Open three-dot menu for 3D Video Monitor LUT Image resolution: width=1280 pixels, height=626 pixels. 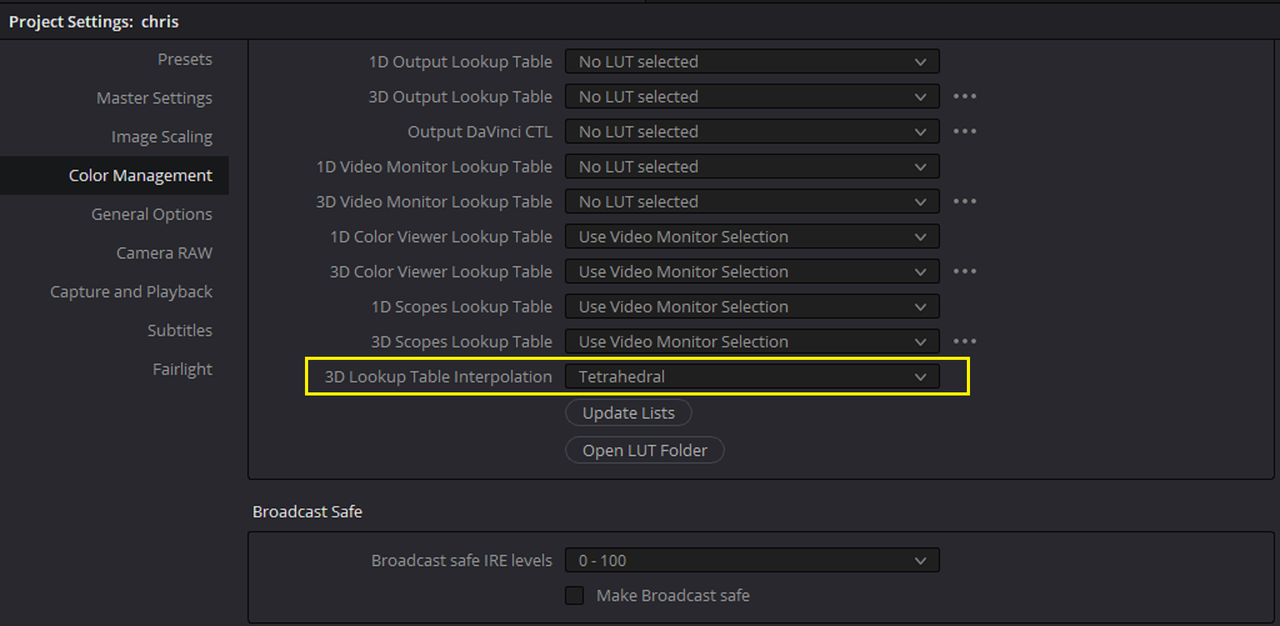coord(964,202)
